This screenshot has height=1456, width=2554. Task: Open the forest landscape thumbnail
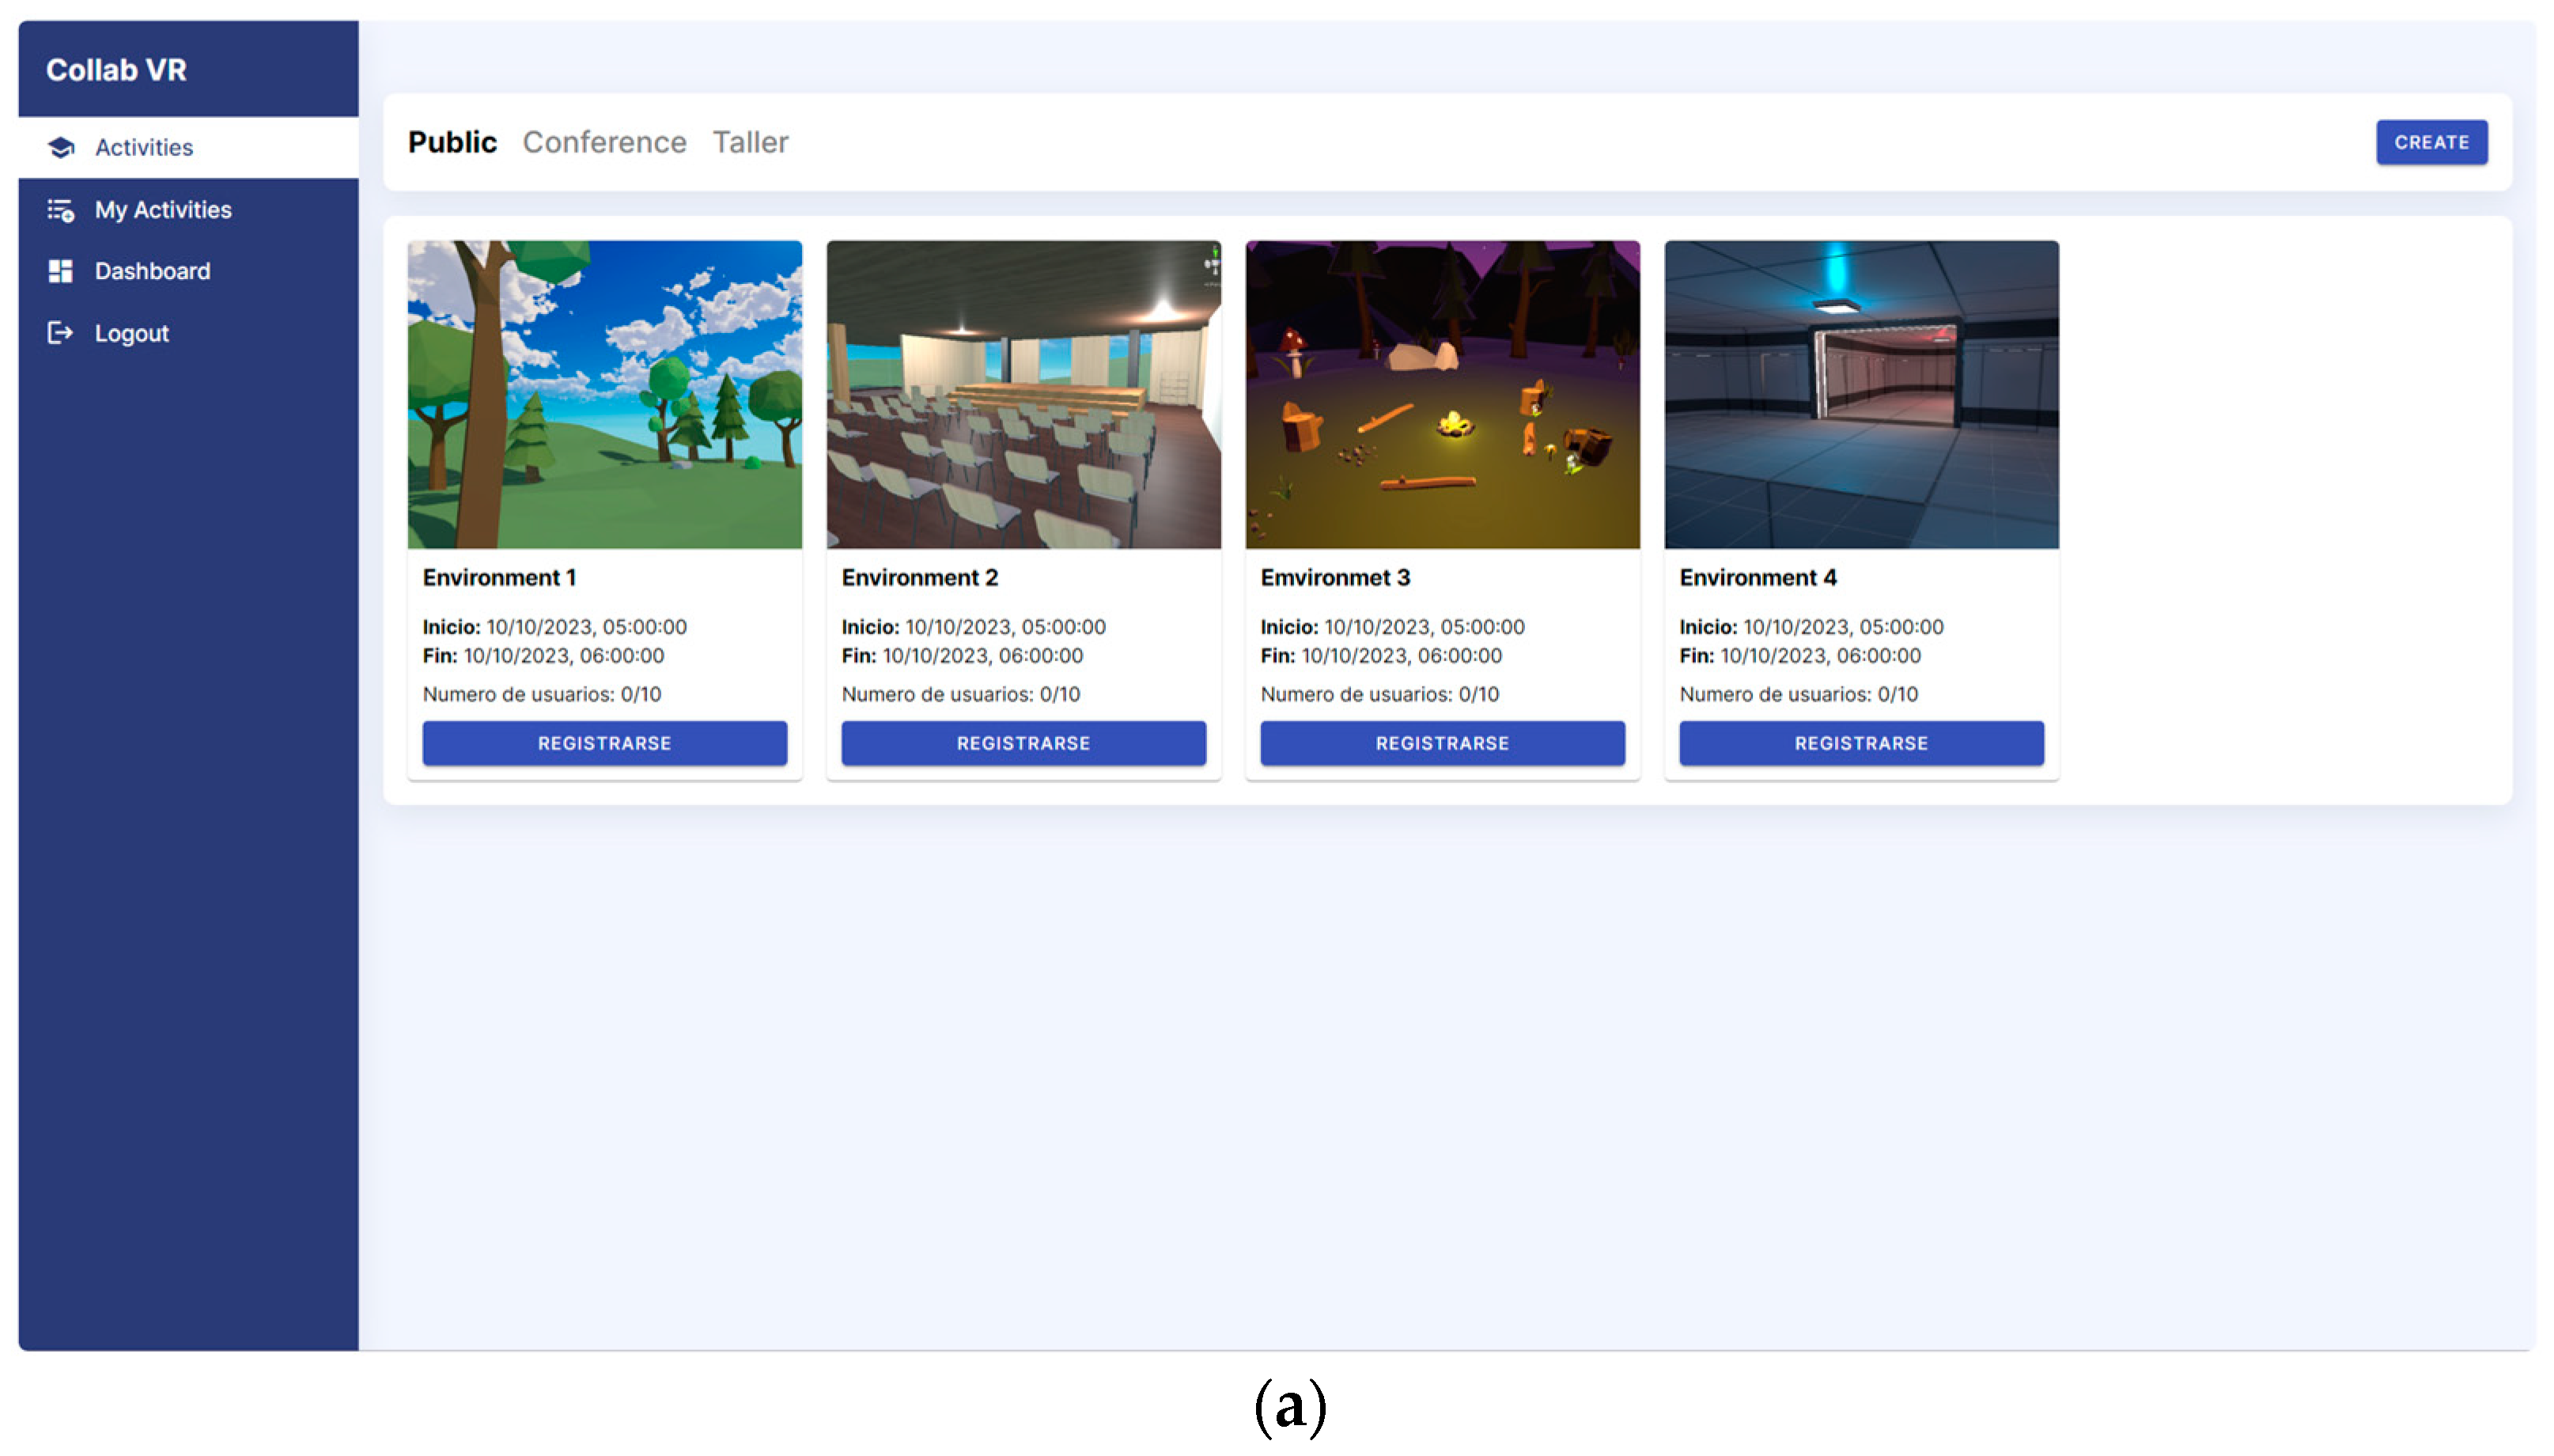coord(604,394)
